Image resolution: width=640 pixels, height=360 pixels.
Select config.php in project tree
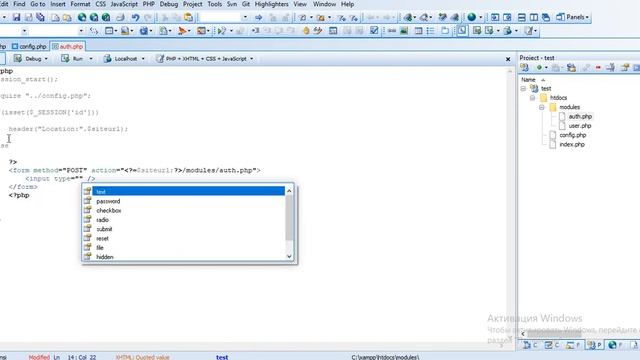point(572,135)
